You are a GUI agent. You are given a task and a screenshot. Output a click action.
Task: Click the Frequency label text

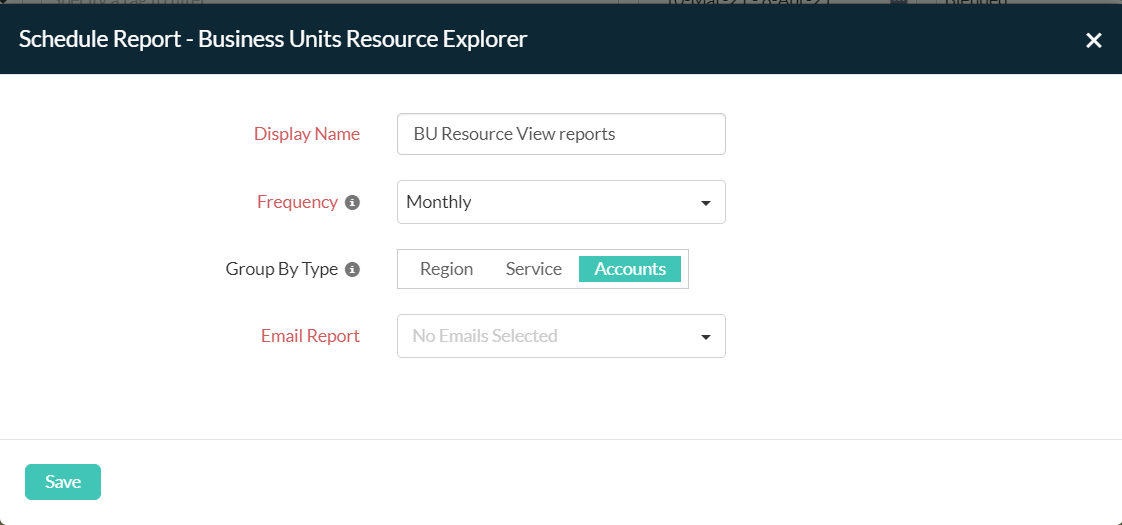click(x=297, y=202)
